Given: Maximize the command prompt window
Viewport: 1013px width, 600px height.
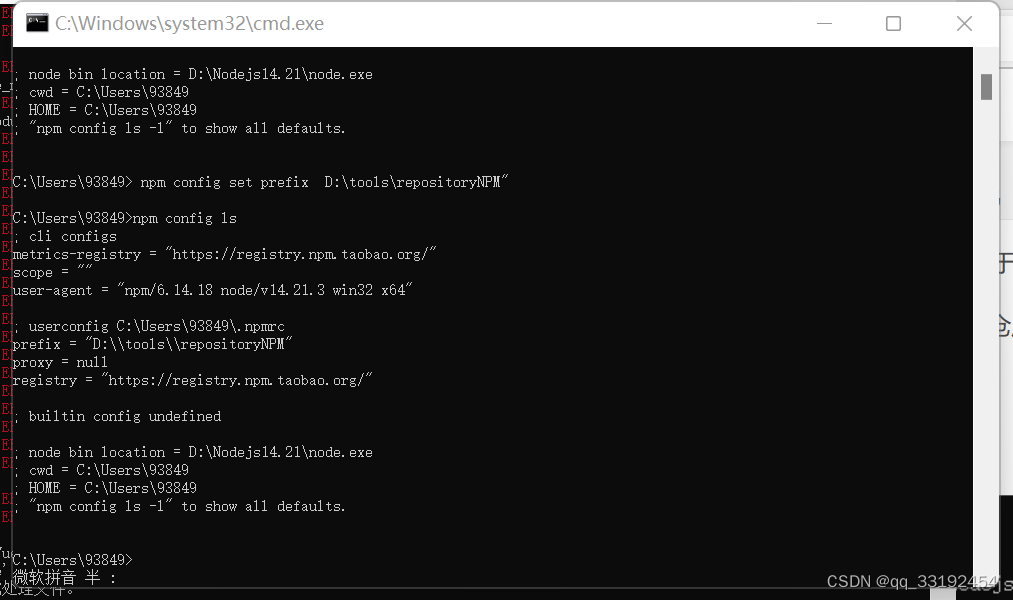Looking at the screenshot, I should coord(893,23).
